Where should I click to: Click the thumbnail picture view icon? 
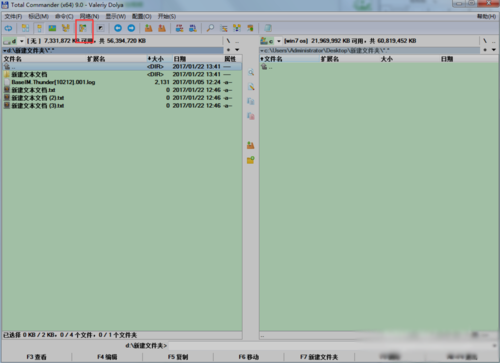coord(52,28)
